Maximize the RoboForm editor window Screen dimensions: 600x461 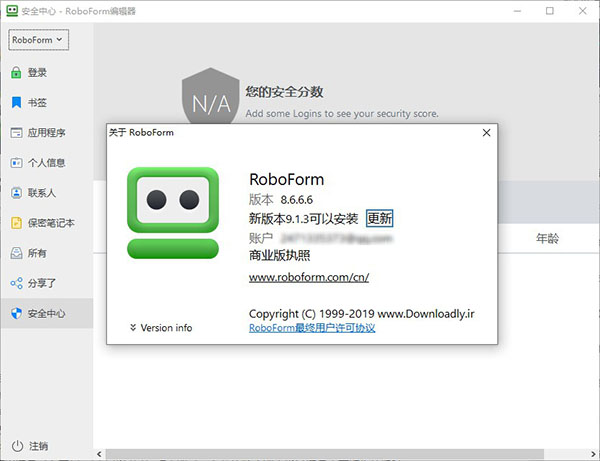549,11
